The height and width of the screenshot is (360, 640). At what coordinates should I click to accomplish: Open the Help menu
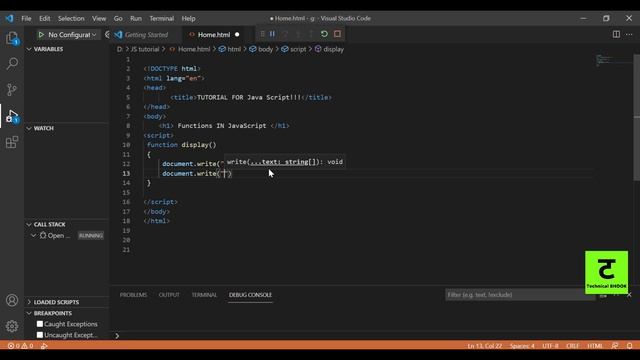188,18
